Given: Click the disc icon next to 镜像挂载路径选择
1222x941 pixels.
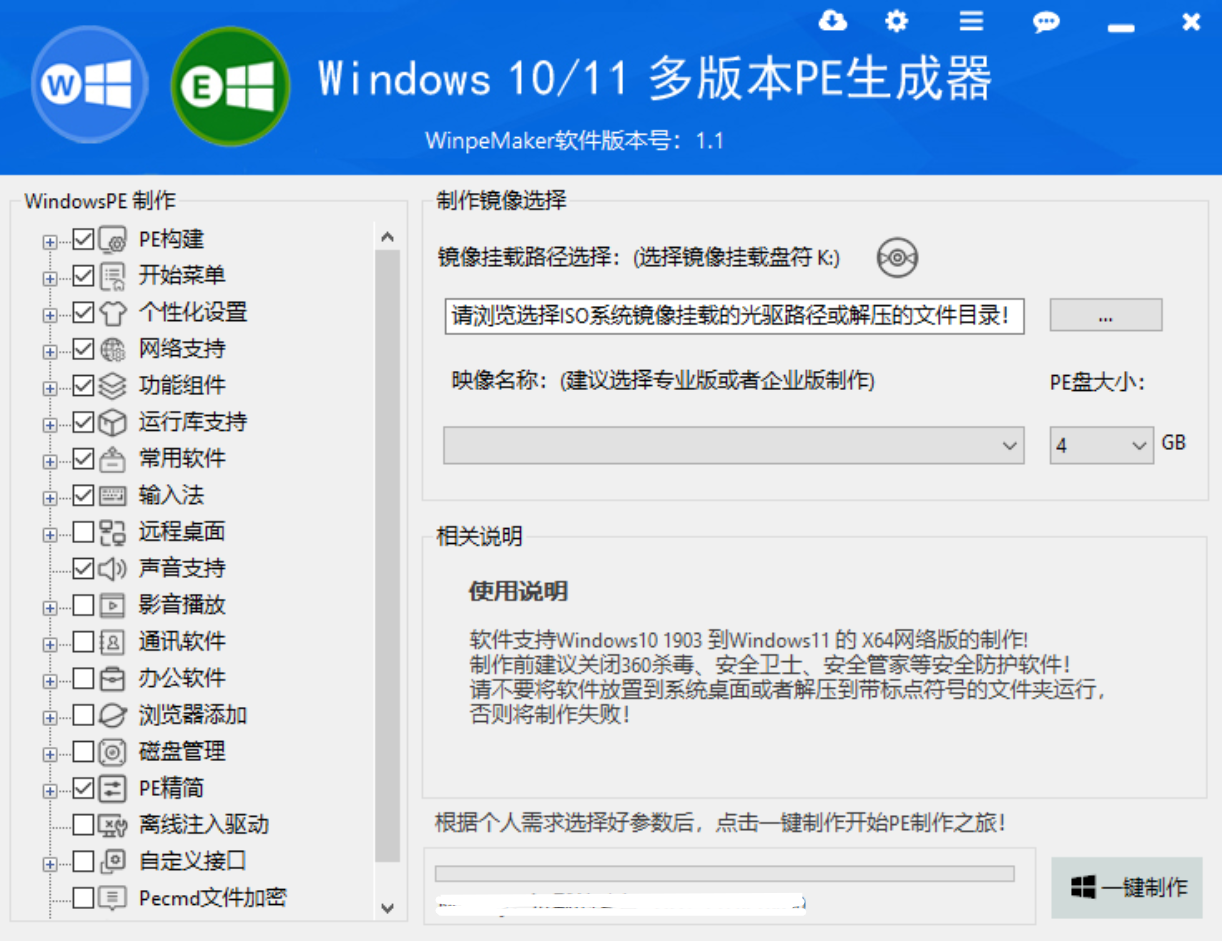Looking at the screenshot, I should 897,257.
